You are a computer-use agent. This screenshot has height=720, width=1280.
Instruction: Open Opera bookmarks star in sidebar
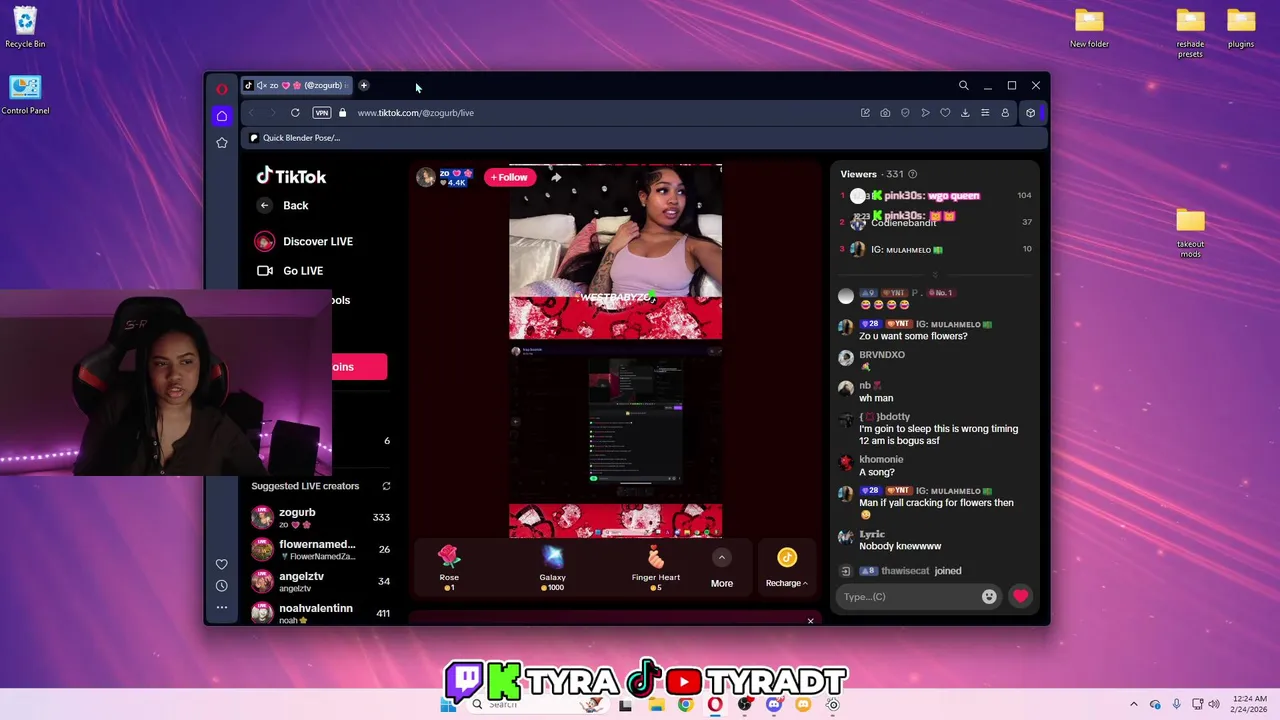pyautogui.click(x=222, y=143)
